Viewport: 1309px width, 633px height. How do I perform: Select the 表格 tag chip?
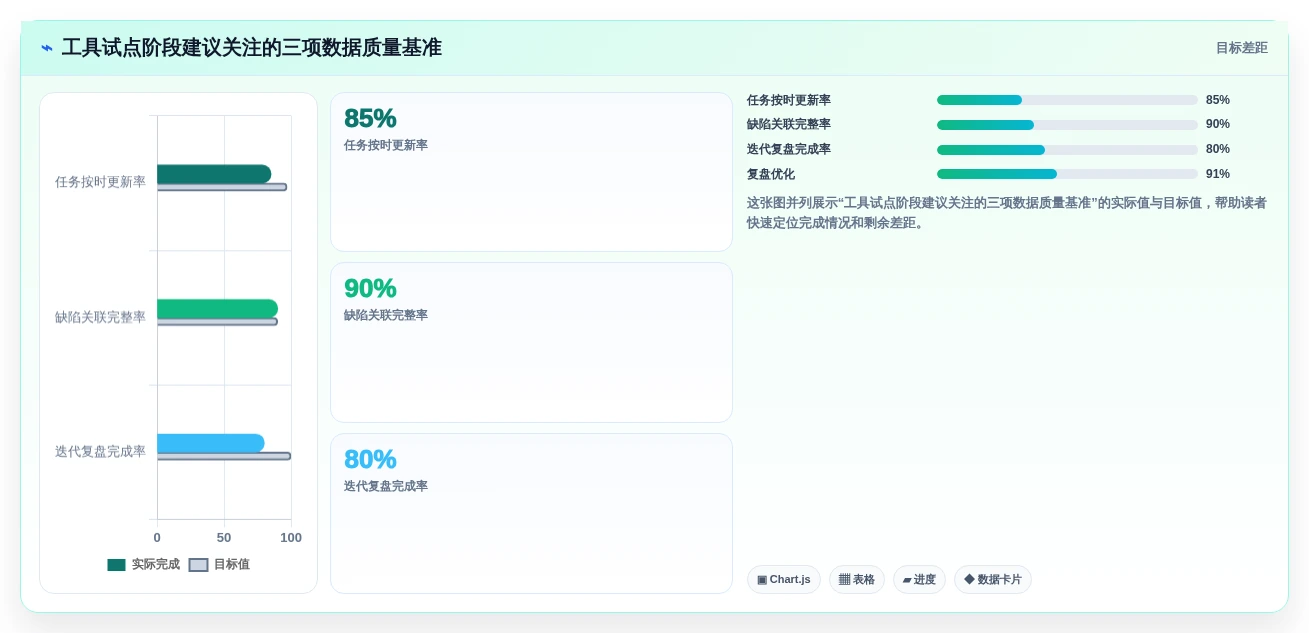(x=857, y=580)
